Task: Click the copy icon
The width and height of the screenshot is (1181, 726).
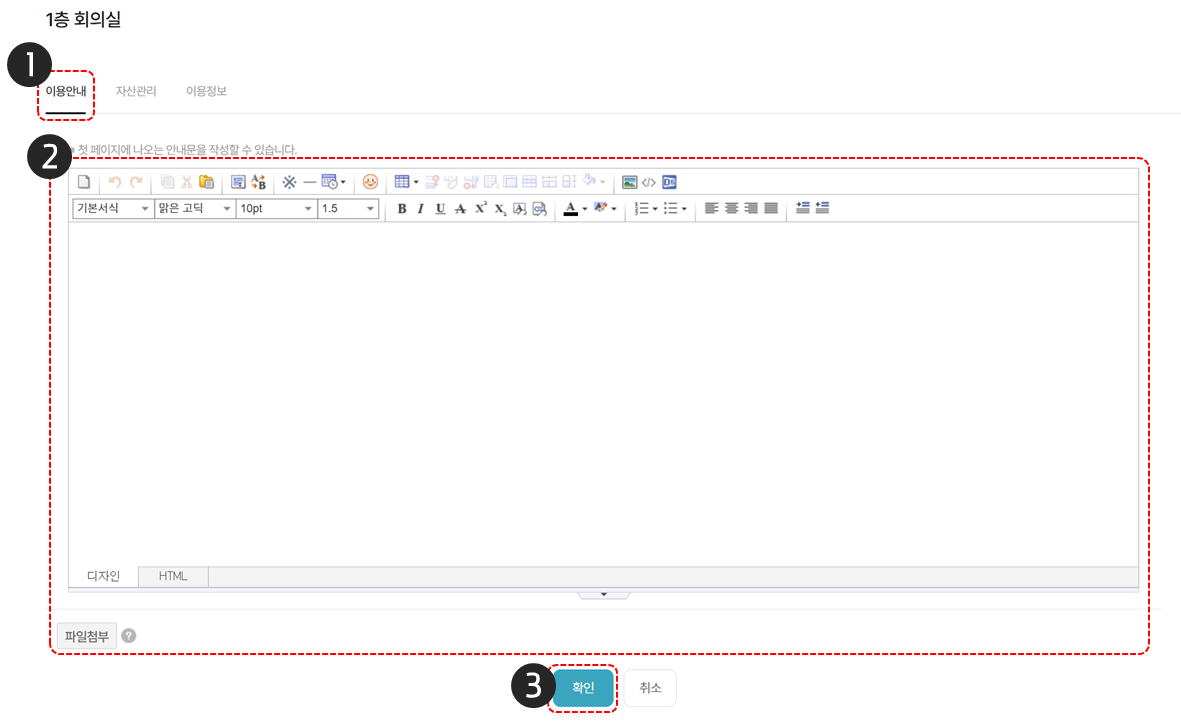Action: coord(167,182)
